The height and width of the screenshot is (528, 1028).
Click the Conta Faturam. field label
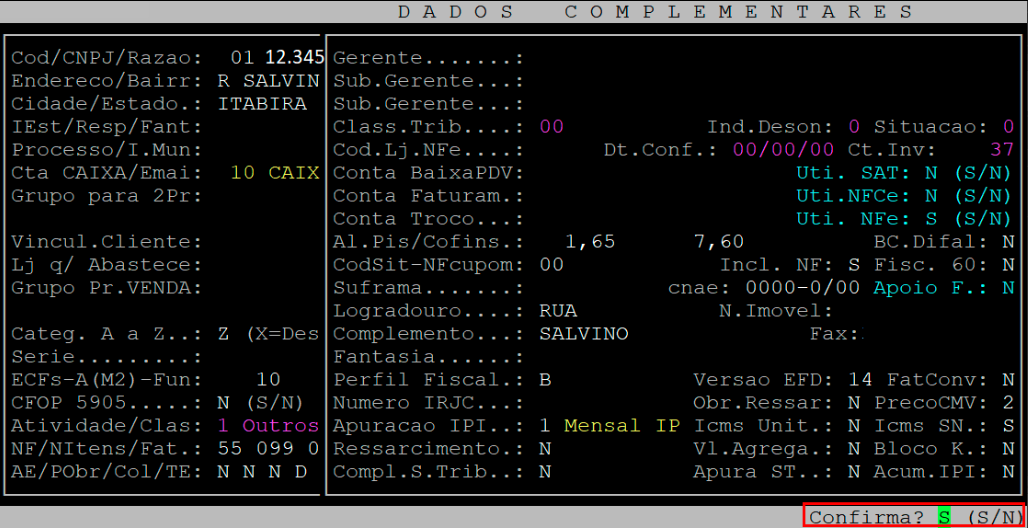(x=428, y=196)
